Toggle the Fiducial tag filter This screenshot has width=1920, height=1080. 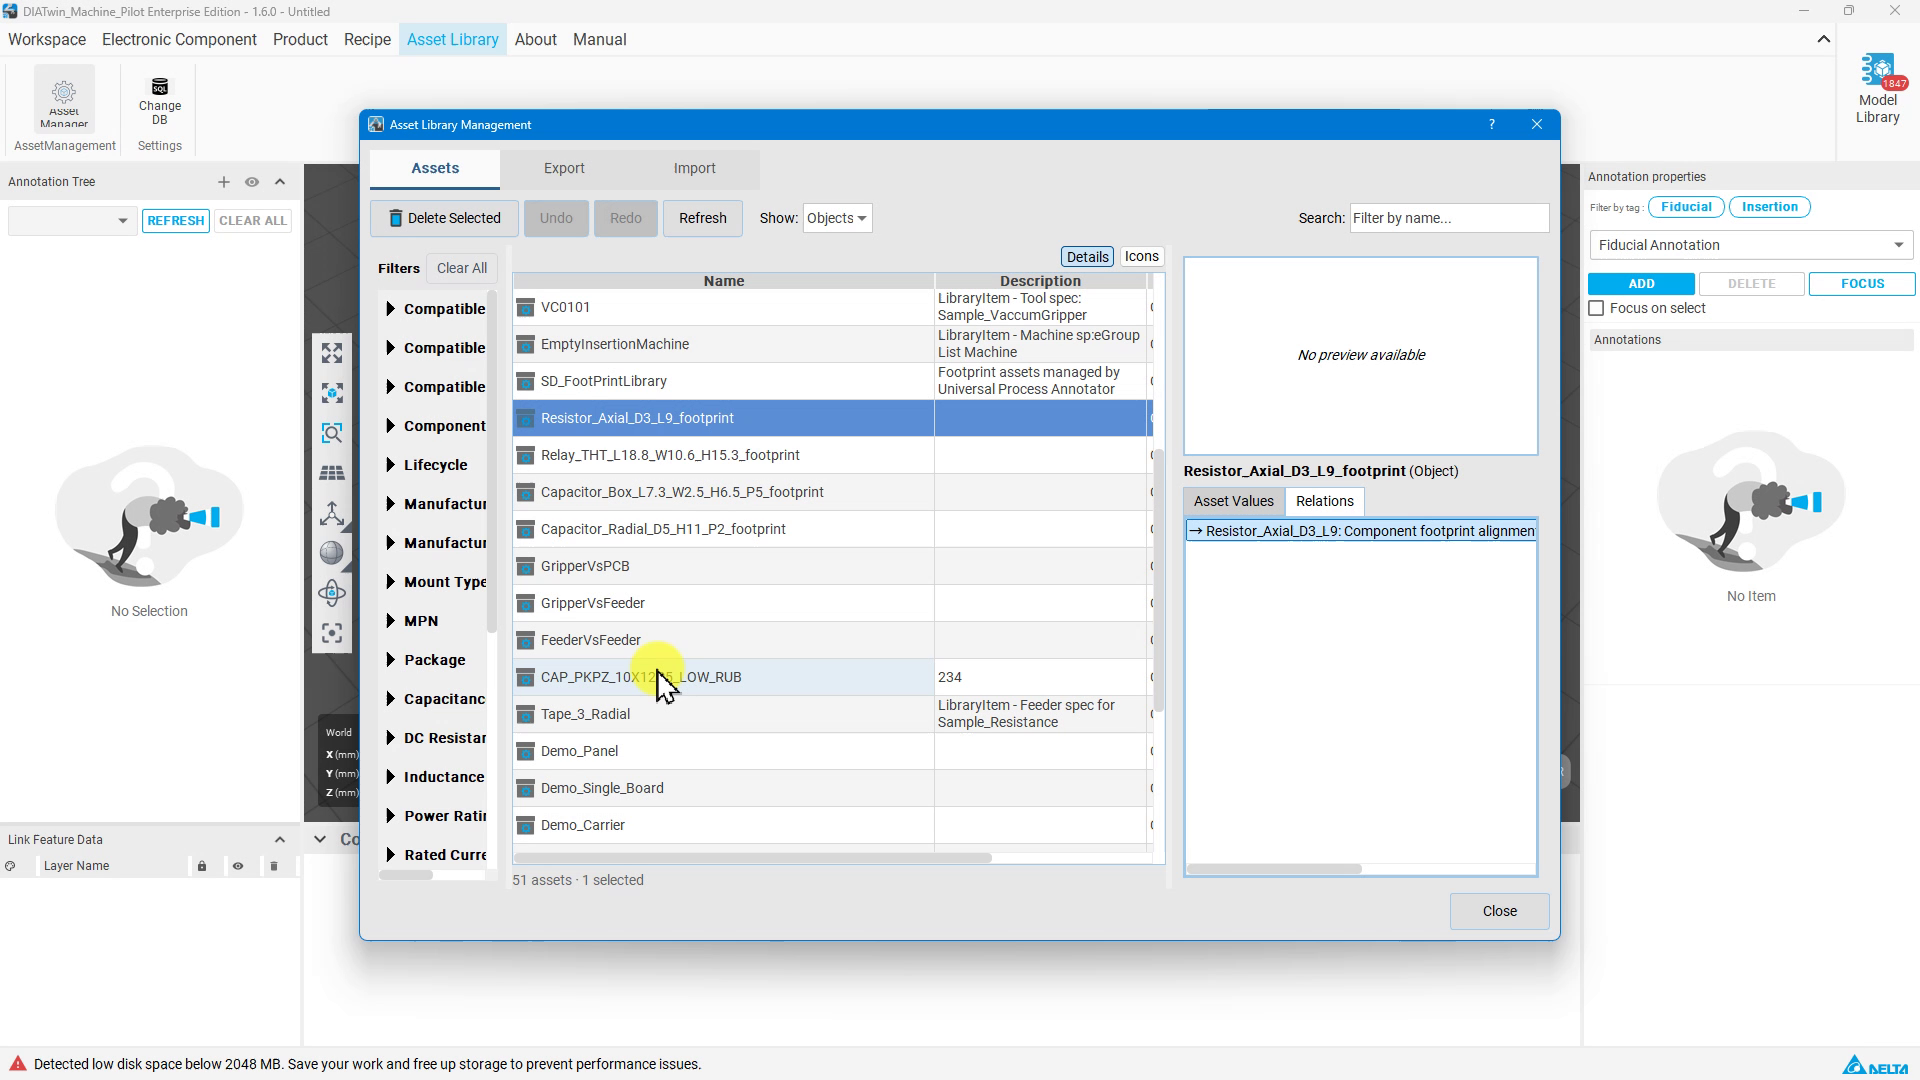1686,207
